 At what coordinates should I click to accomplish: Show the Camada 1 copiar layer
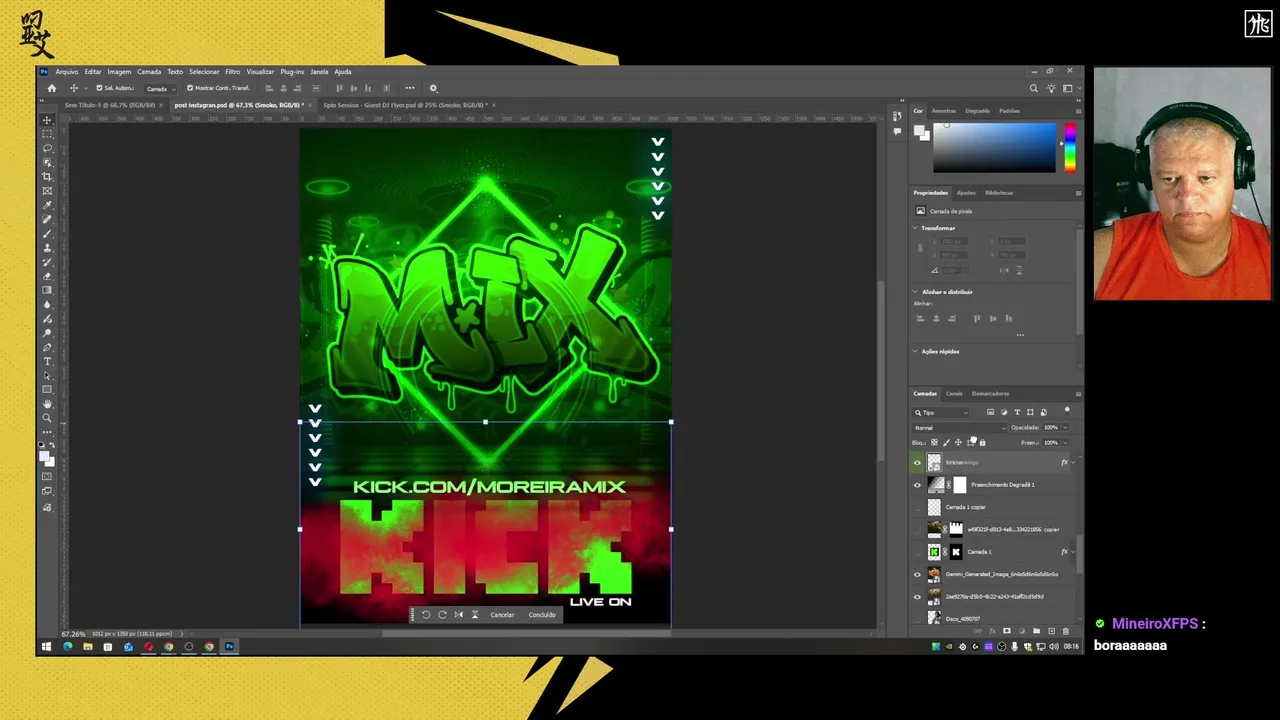point(917,507)
